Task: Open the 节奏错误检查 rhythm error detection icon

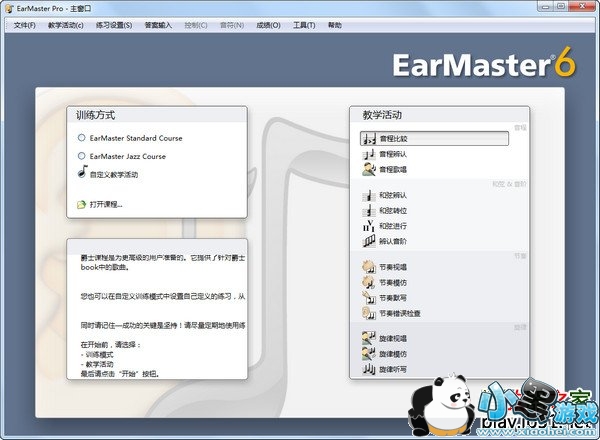Action: point(369,313)
